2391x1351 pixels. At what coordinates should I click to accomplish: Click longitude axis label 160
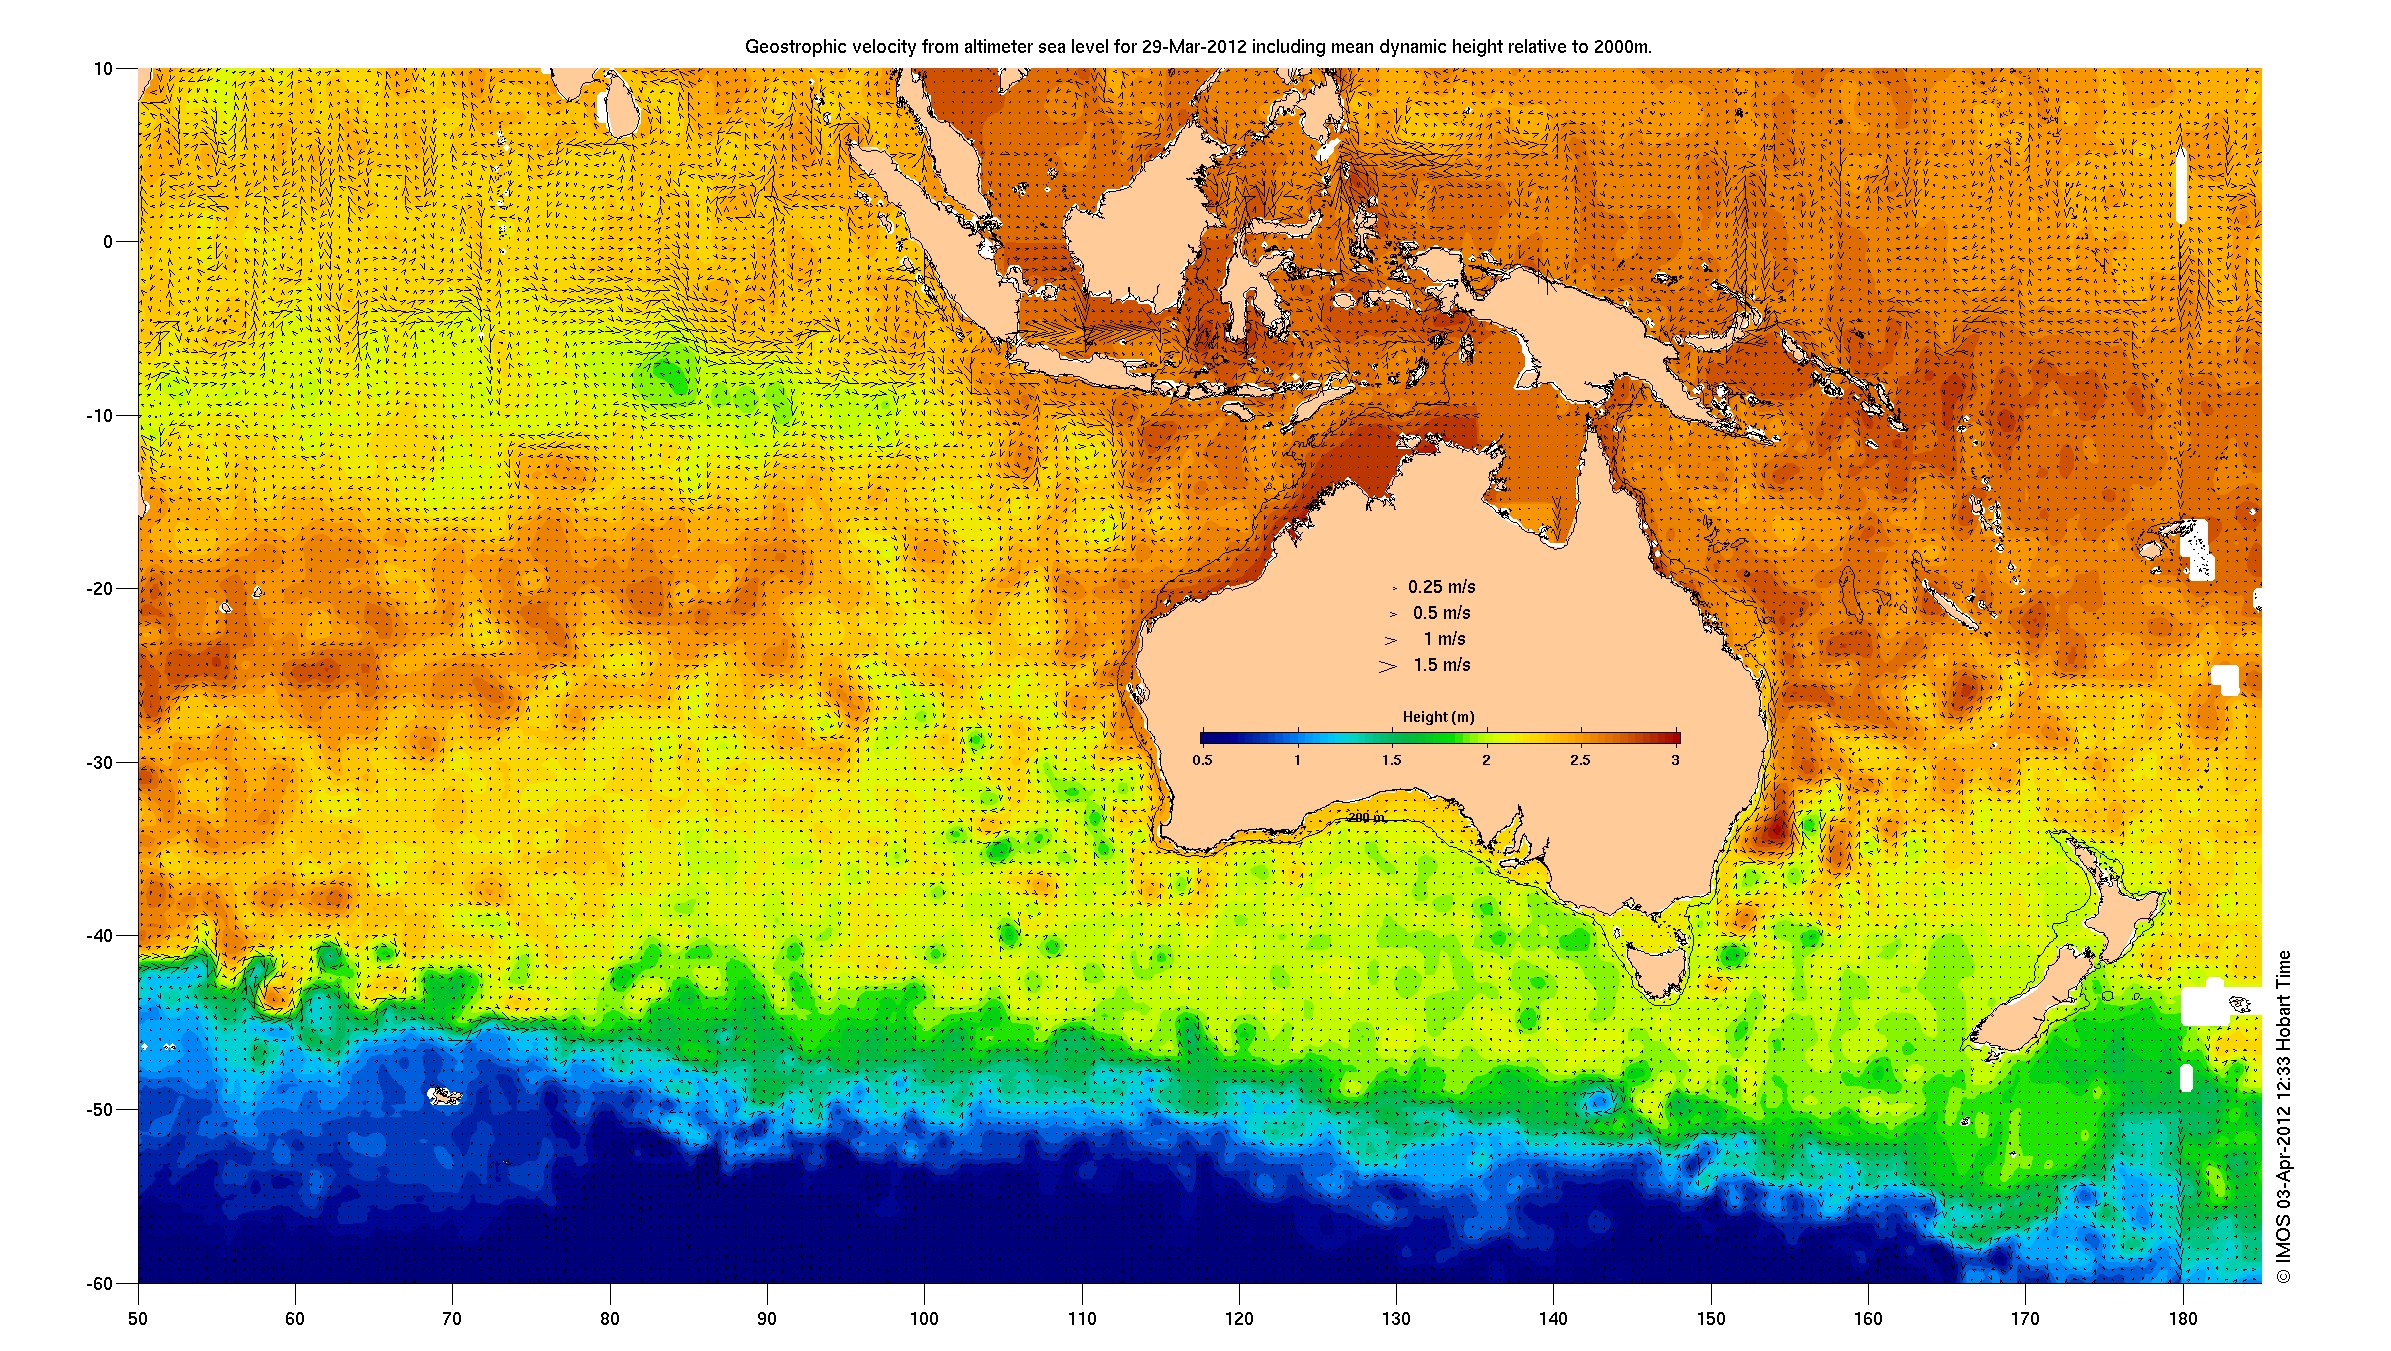pyautogui.click(x=1868, y=1318)
